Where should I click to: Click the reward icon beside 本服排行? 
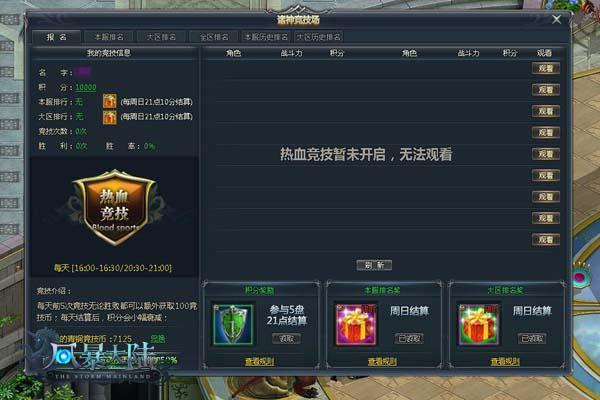pyautogui.click(x=109, y=101)
